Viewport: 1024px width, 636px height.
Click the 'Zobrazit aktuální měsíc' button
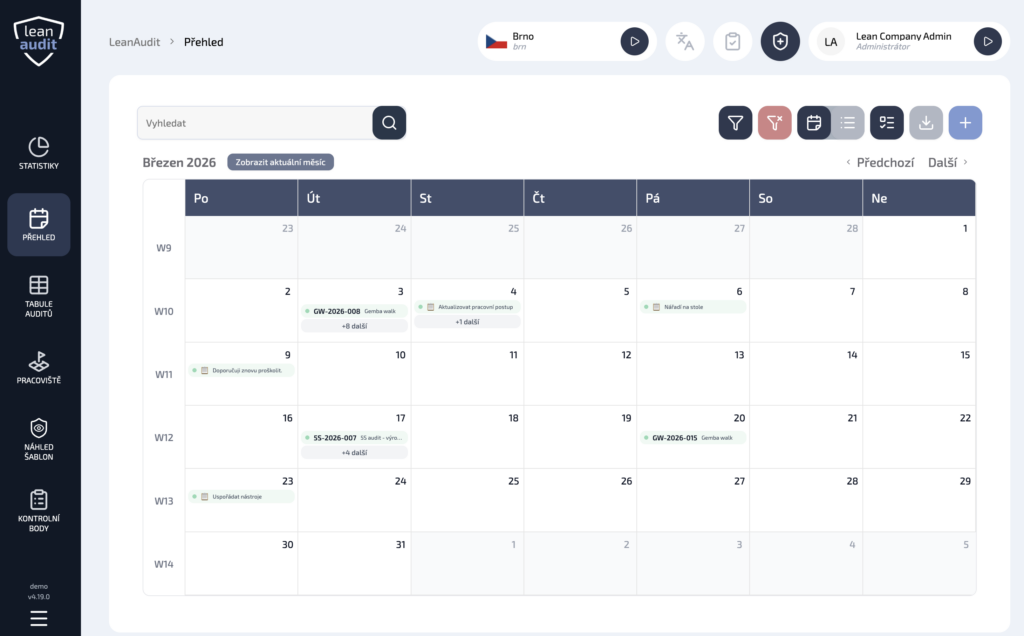pos(280,162)
